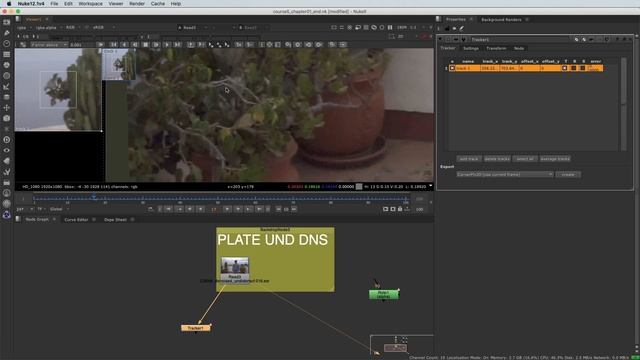Screen dimensions: 640x360
Task: Open the Nuke12.1v4 application menu
Action: (x=31, y=4)
